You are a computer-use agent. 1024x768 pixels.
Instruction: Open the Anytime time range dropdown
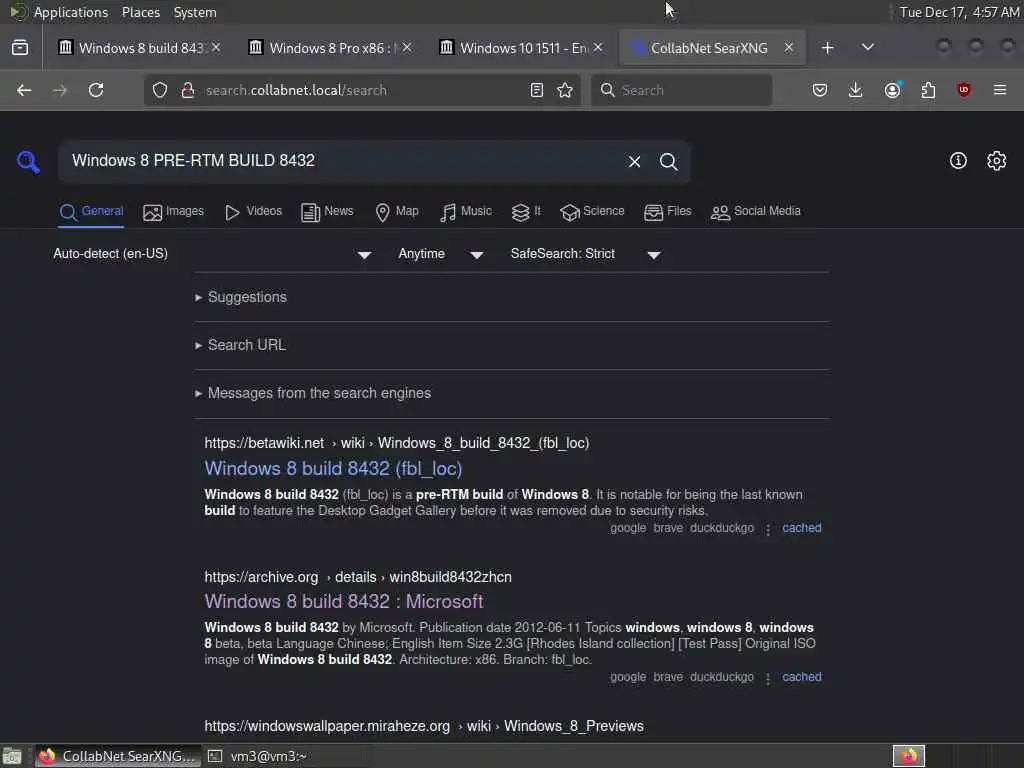[x=441, y=254]
